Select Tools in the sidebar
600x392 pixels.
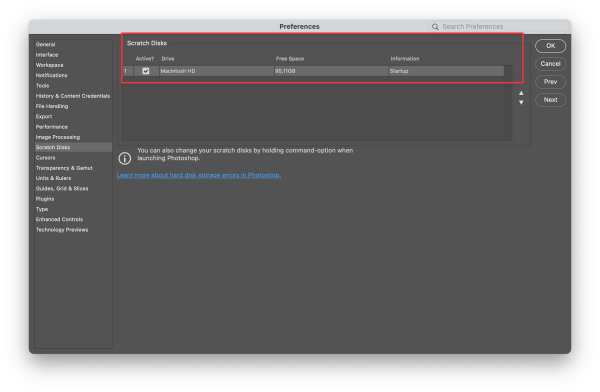pyautogui.click(x=42, y=86)
